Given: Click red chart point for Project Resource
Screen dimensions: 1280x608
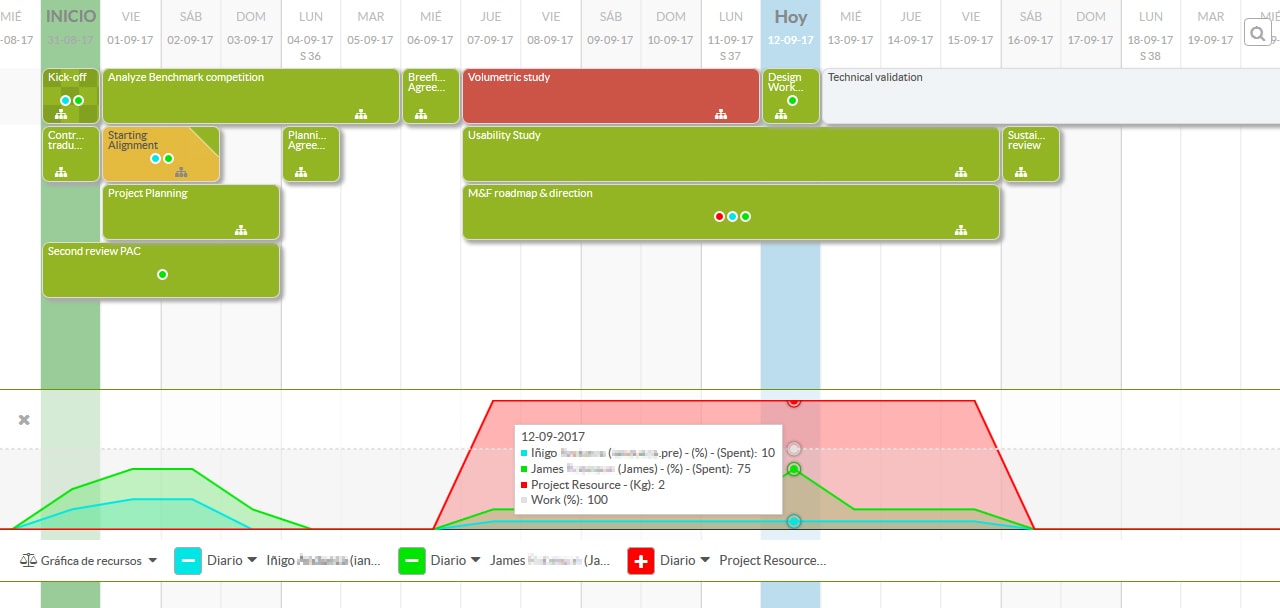Looking at the screenshot, I should 794,401.
